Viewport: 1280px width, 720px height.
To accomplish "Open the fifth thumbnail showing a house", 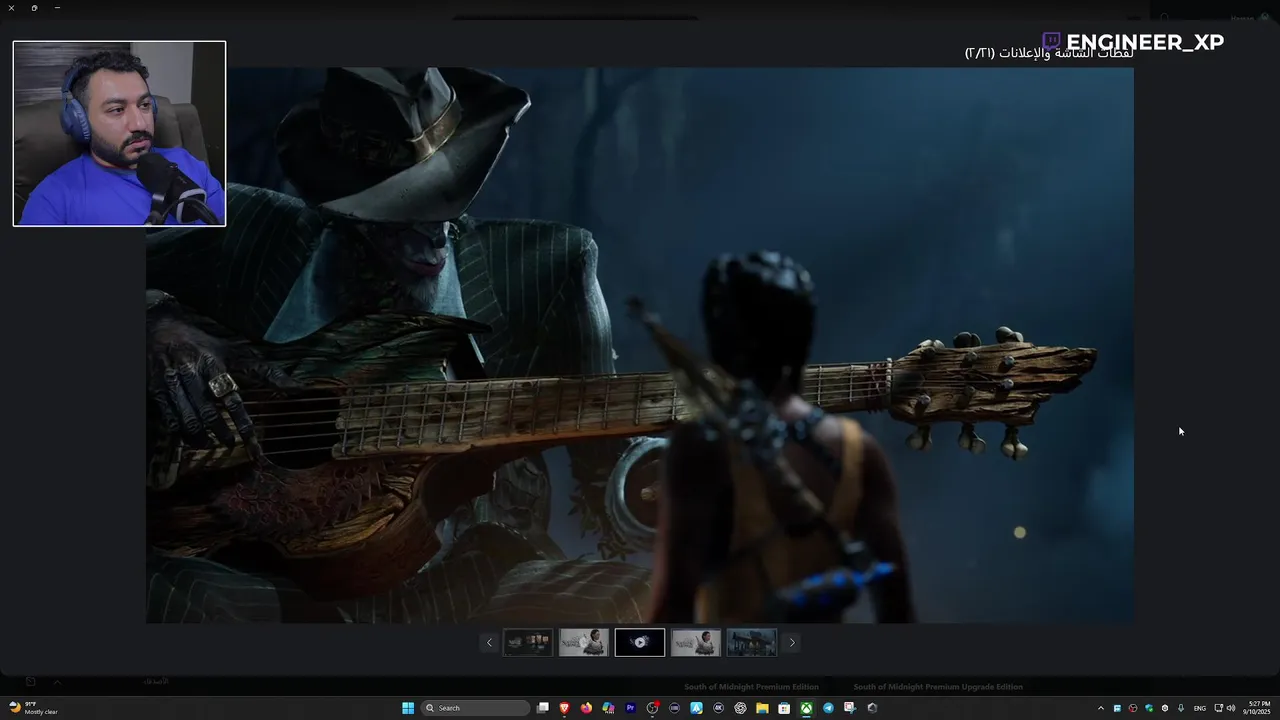I will tap(752, 642).
